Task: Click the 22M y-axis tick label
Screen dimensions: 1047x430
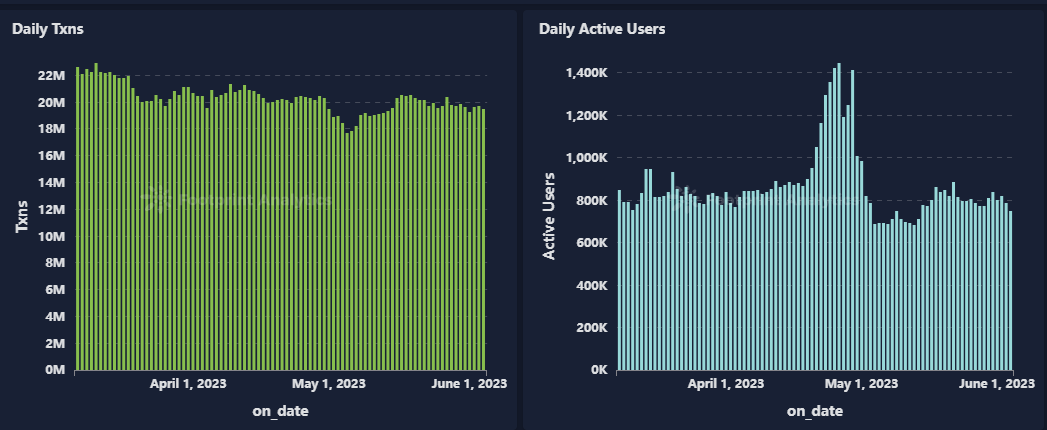Action: pos(51,76)
